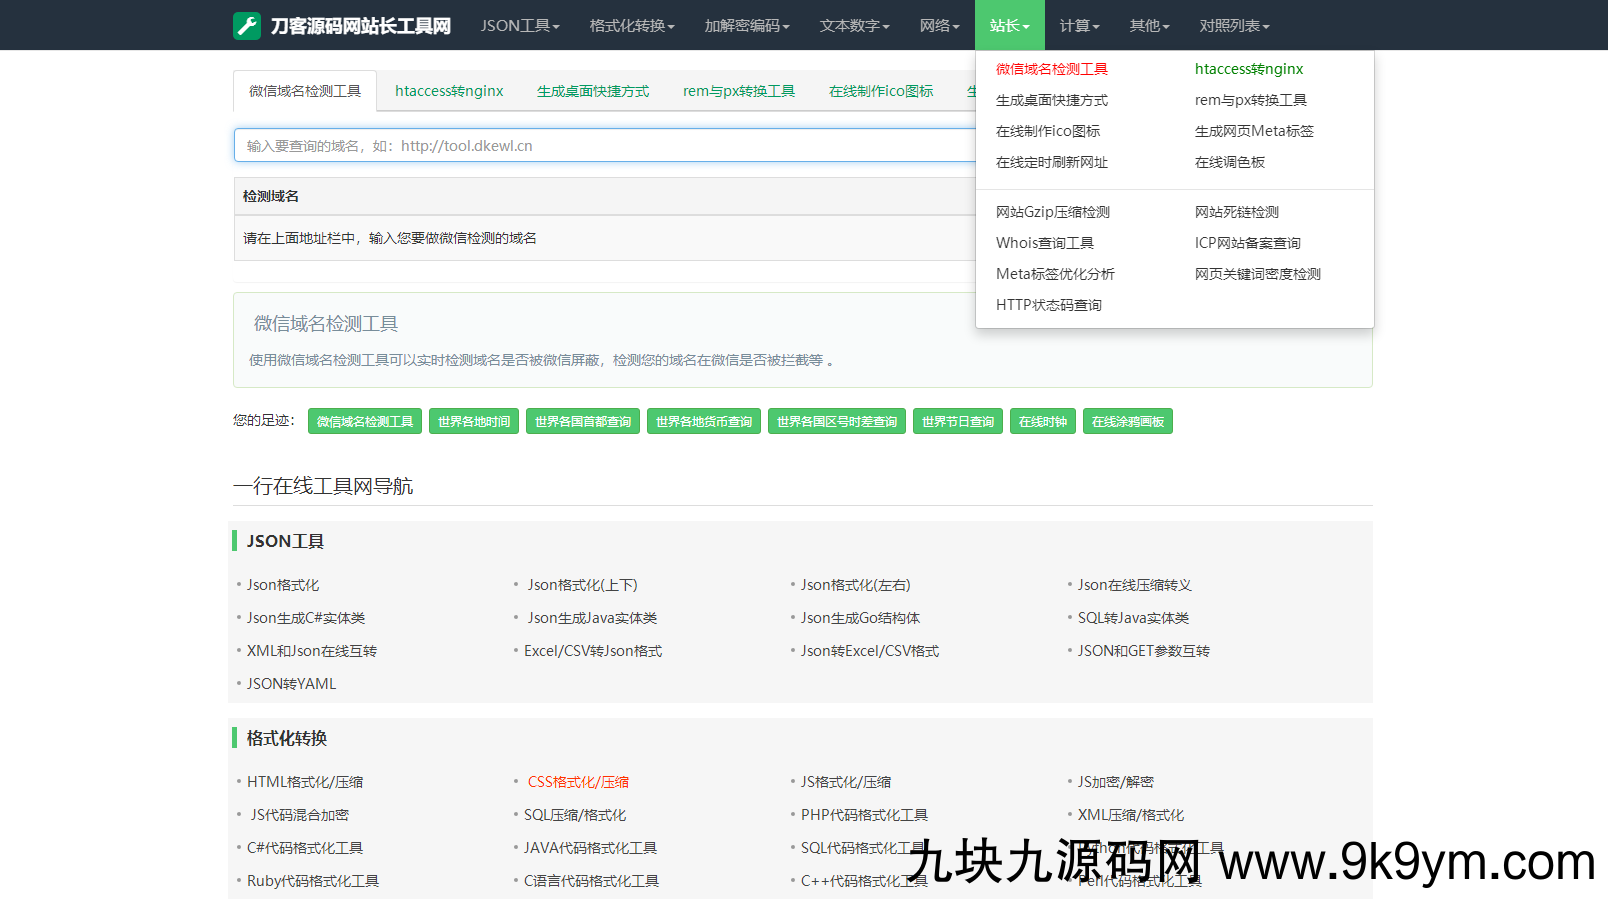Select Whois查询工具 in the dropdown menu
Viewport: 1608px width, 899px height.
click(x=1044, y=243)
